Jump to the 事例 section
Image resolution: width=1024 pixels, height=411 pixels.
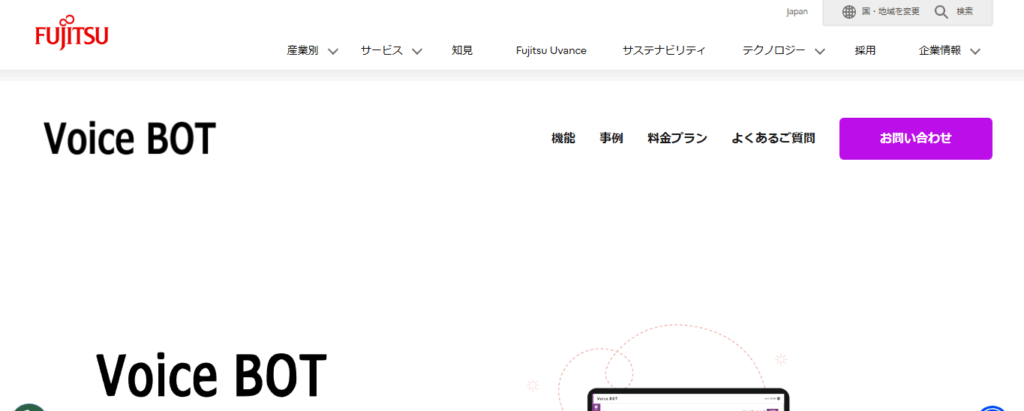coord(611,139)
